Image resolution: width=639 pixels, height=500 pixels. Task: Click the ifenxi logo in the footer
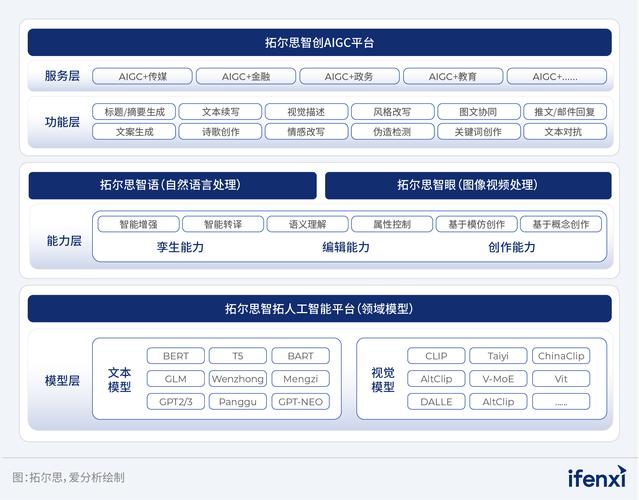597,476
